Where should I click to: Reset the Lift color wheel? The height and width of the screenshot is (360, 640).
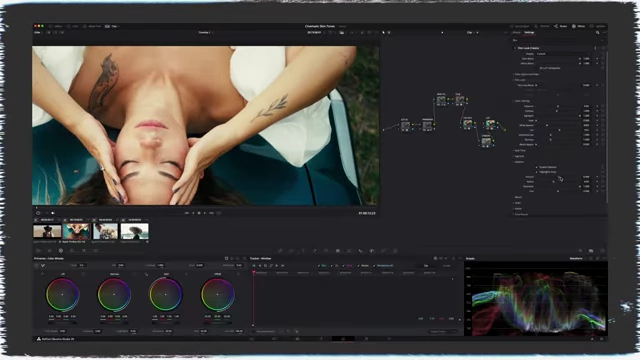click(x=83, y=274)
